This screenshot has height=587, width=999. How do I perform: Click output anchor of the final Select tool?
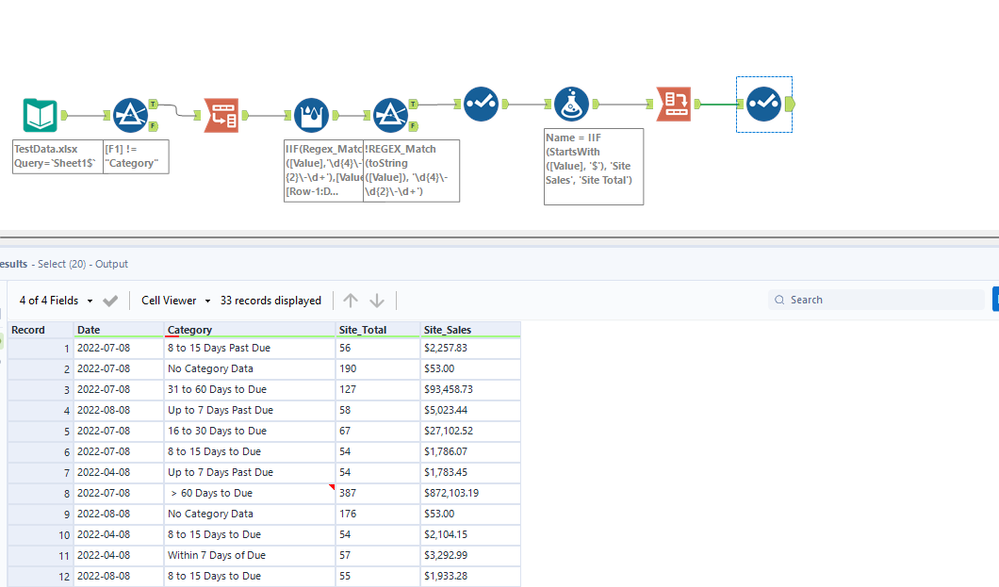(x=790, y=104)
